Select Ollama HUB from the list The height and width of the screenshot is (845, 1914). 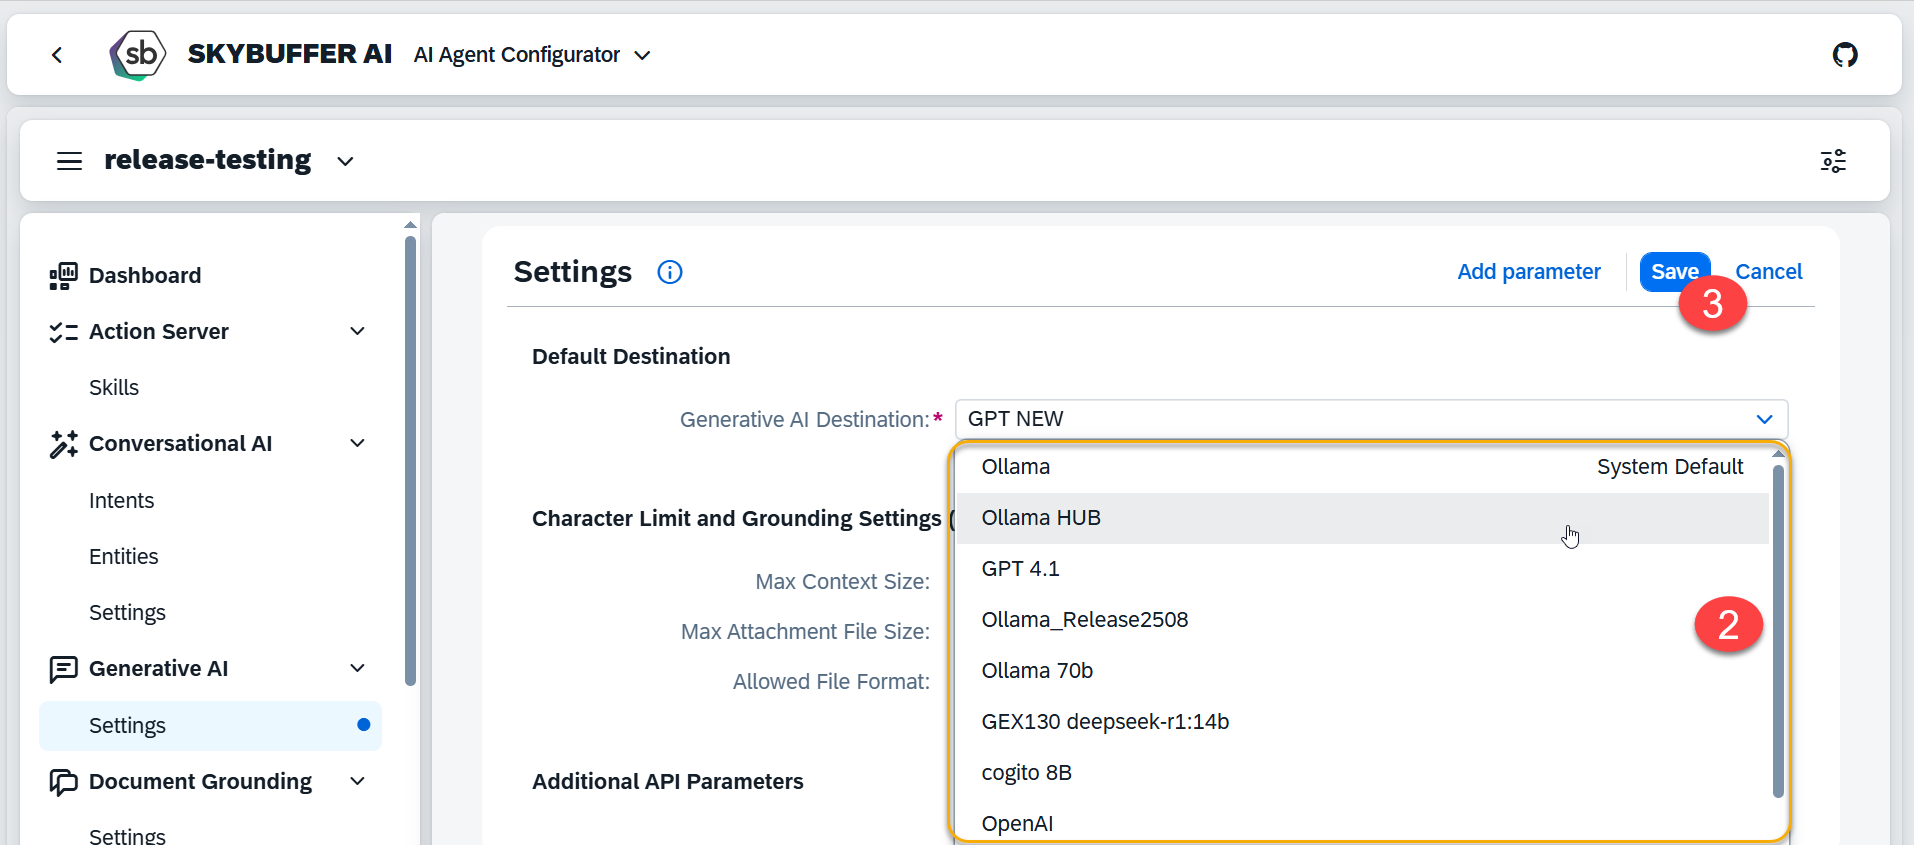point(1041,518)
